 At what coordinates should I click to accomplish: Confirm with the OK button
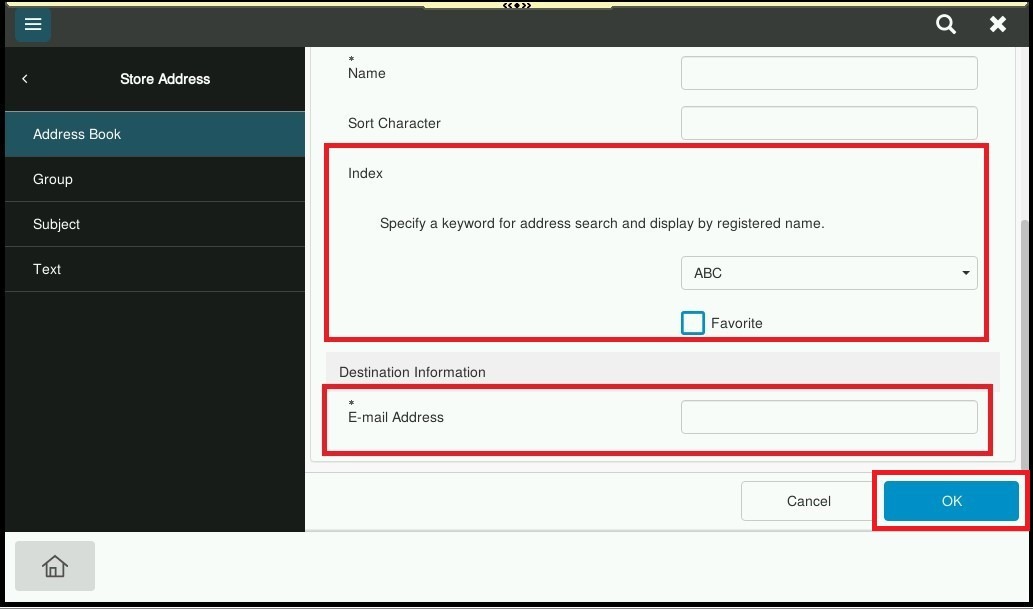951,501
